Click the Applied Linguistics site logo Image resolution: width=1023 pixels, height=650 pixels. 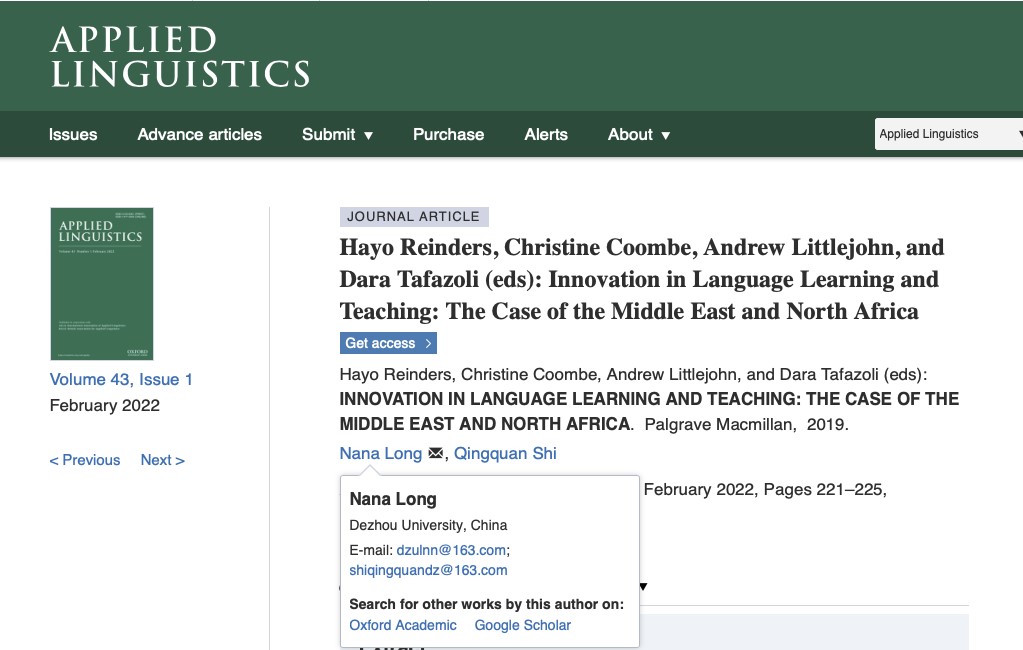(x=180, y=56)
